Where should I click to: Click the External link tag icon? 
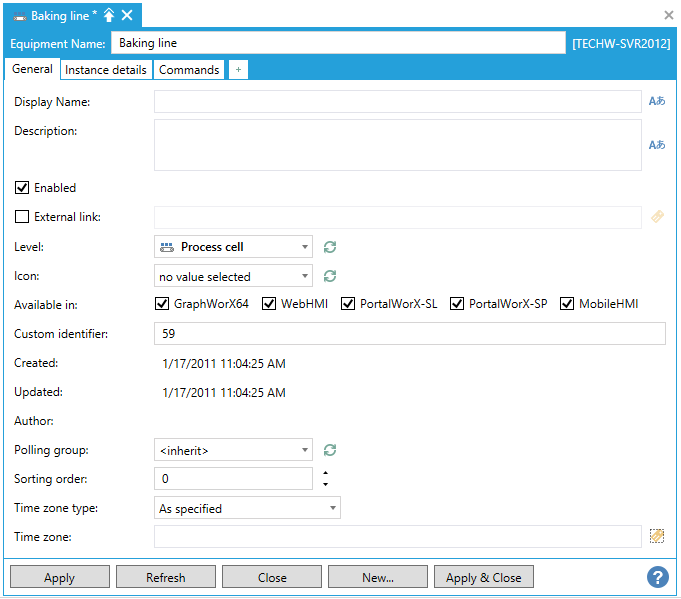[656, 217]
